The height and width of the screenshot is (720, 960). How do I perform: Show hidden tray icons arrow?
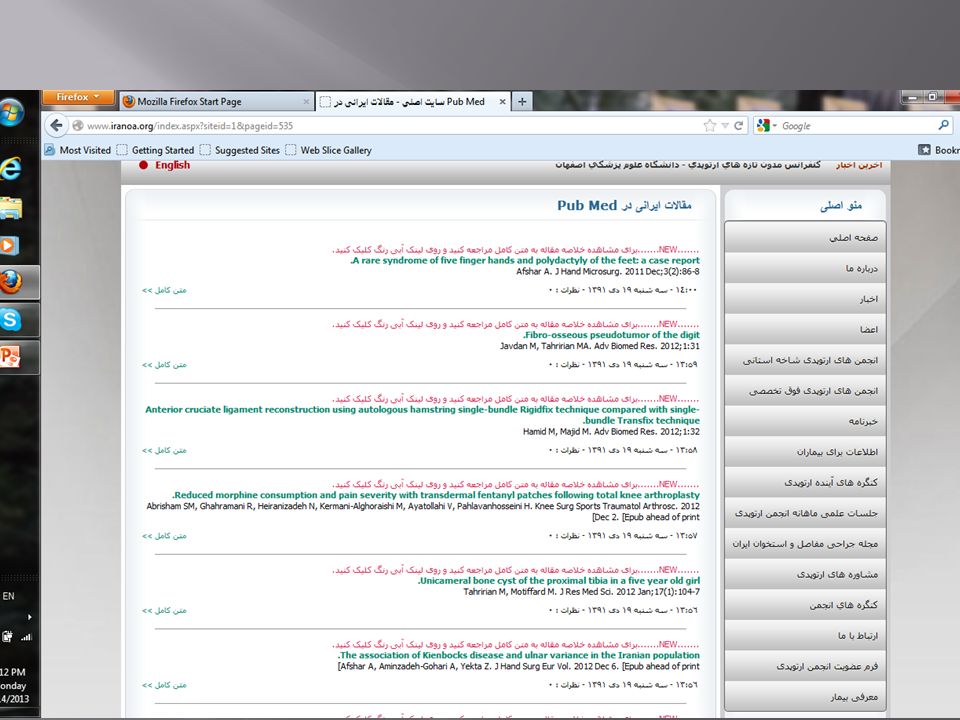[29, 617]
